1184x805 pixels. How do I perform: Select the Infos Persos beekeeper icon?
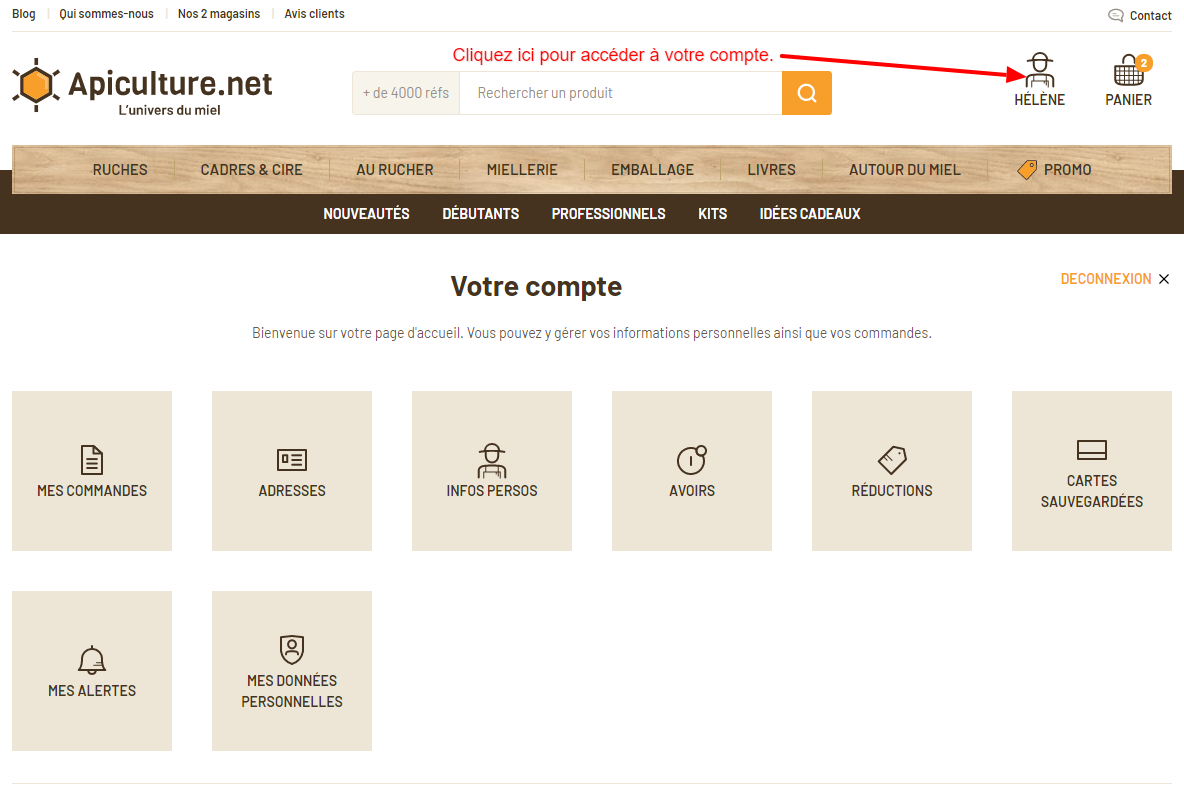coord(492,460)
